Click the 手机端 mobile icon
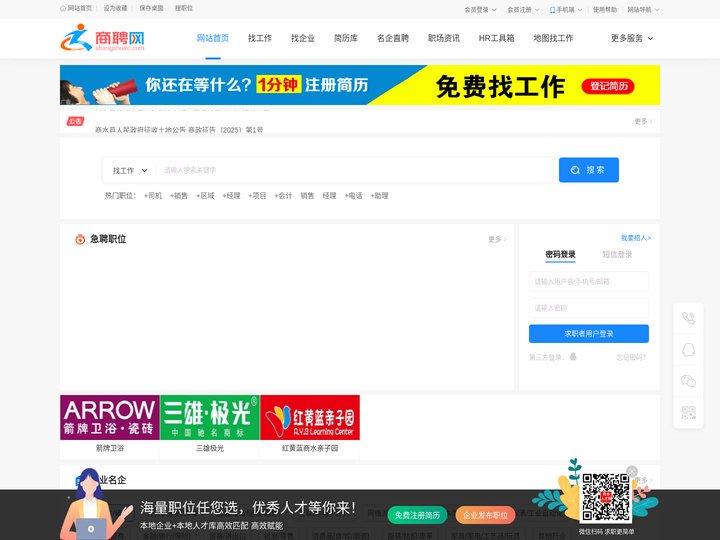Screen dimensions: 720x540 (x=552, y=10)
